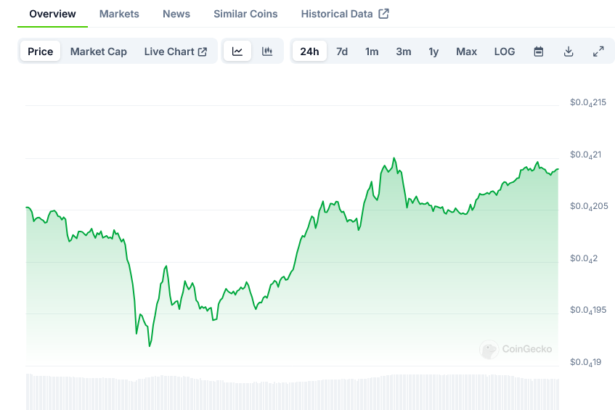The height and width of the screenshot is (410, 615).
Task: Enable LOG scale on chart
Action: pyautogui.click(x=505, y=52)
